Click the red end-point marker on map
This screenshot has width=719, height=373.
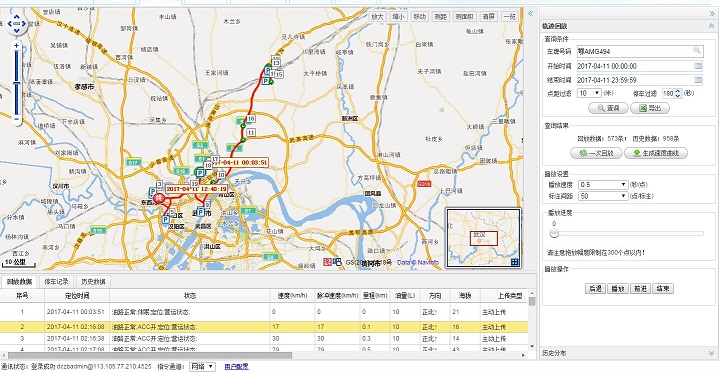pyautogui.click(x=159, y=199)
